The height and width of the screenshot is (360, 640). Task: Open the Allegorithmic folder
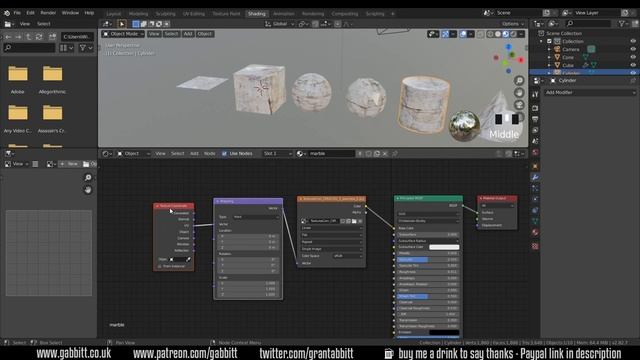coord(52,79)
